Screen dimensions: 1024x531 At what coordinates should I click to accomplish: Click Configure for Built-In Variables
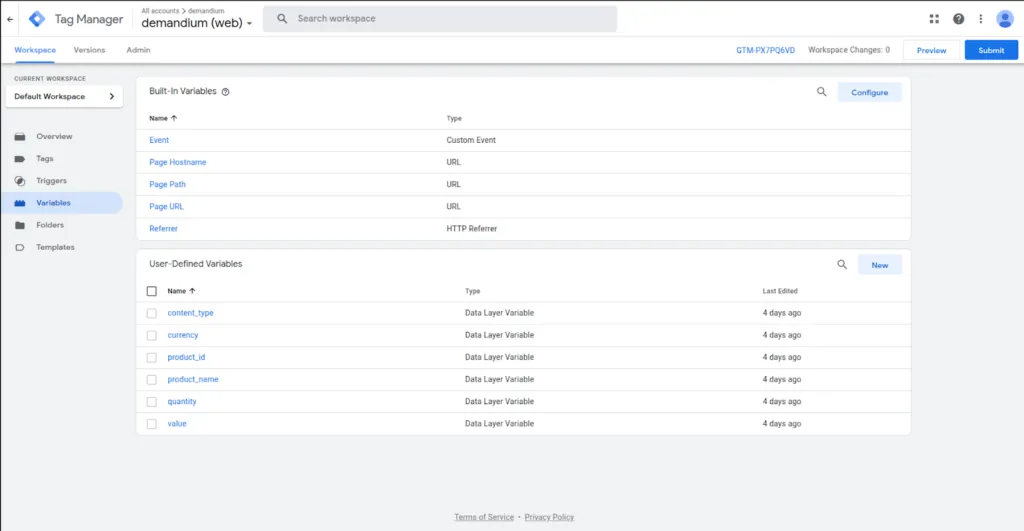pos(869,92)
